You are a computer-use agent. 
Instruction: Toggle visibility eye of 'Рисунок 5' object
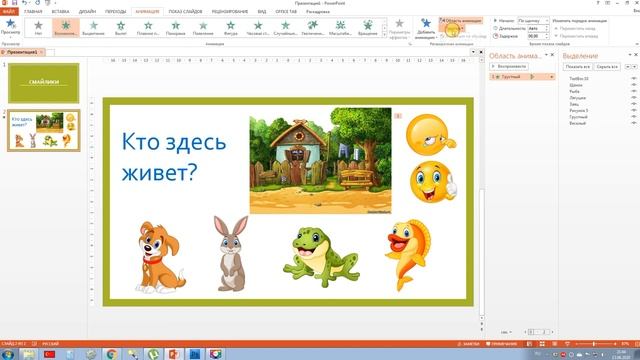634,110
